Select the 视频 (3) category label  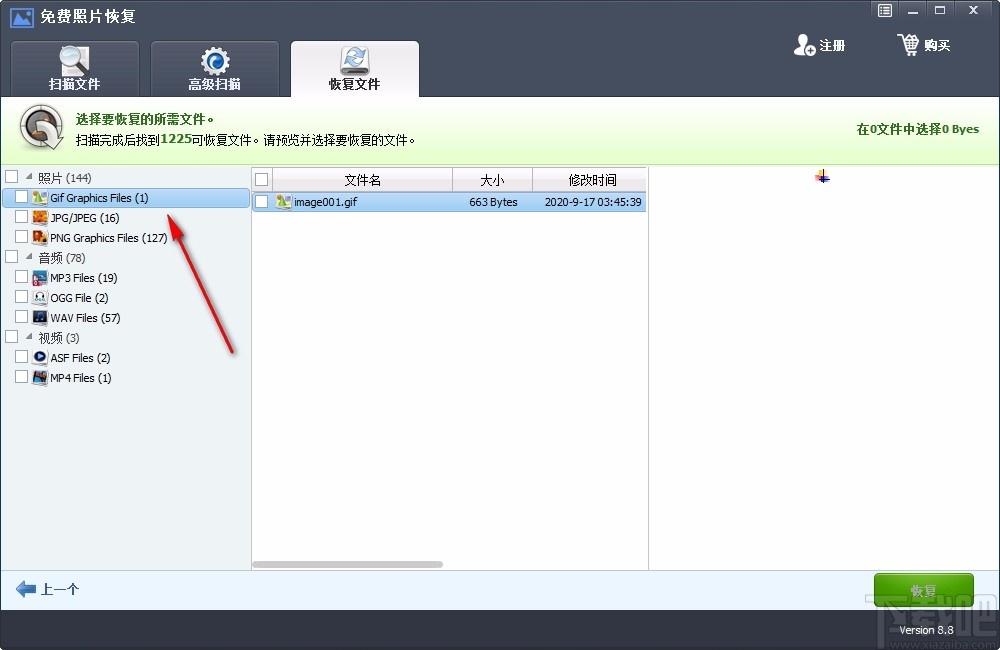[59, 337]
